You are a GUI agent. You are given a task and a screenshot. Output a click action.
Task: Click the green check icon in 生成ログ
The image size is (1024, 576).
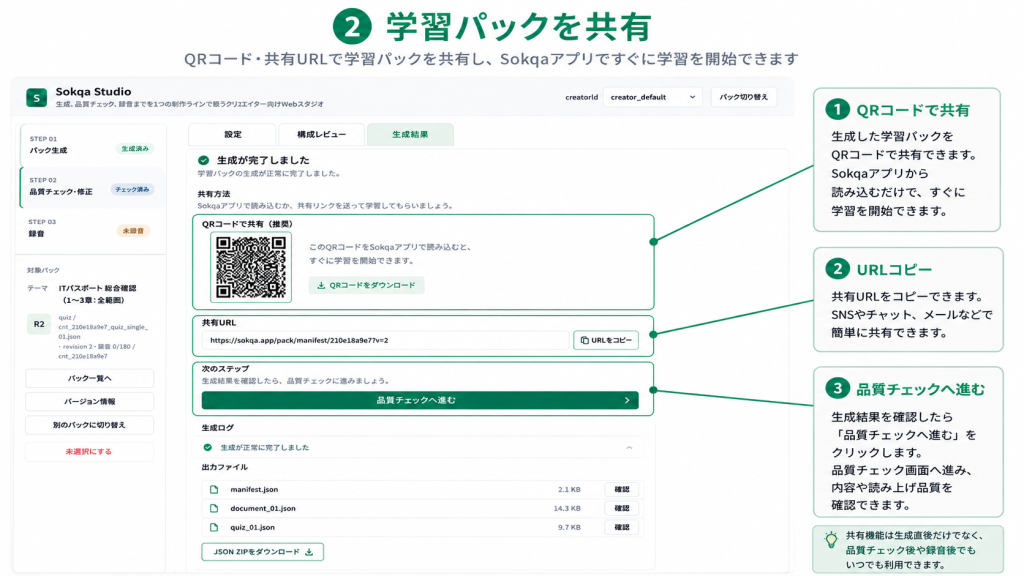208,447
